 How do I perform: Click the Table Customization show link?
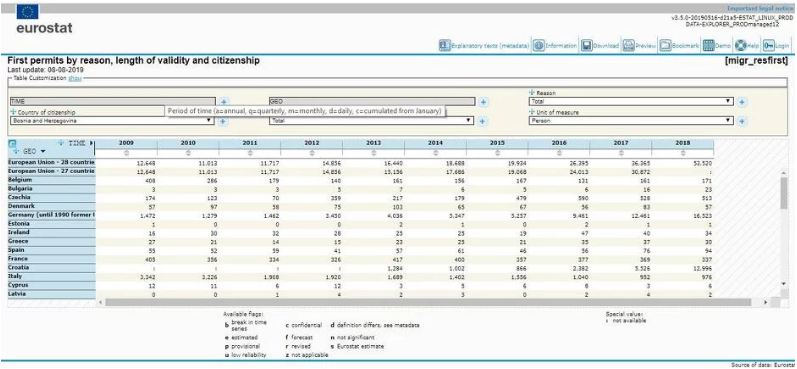coord(75,78)
